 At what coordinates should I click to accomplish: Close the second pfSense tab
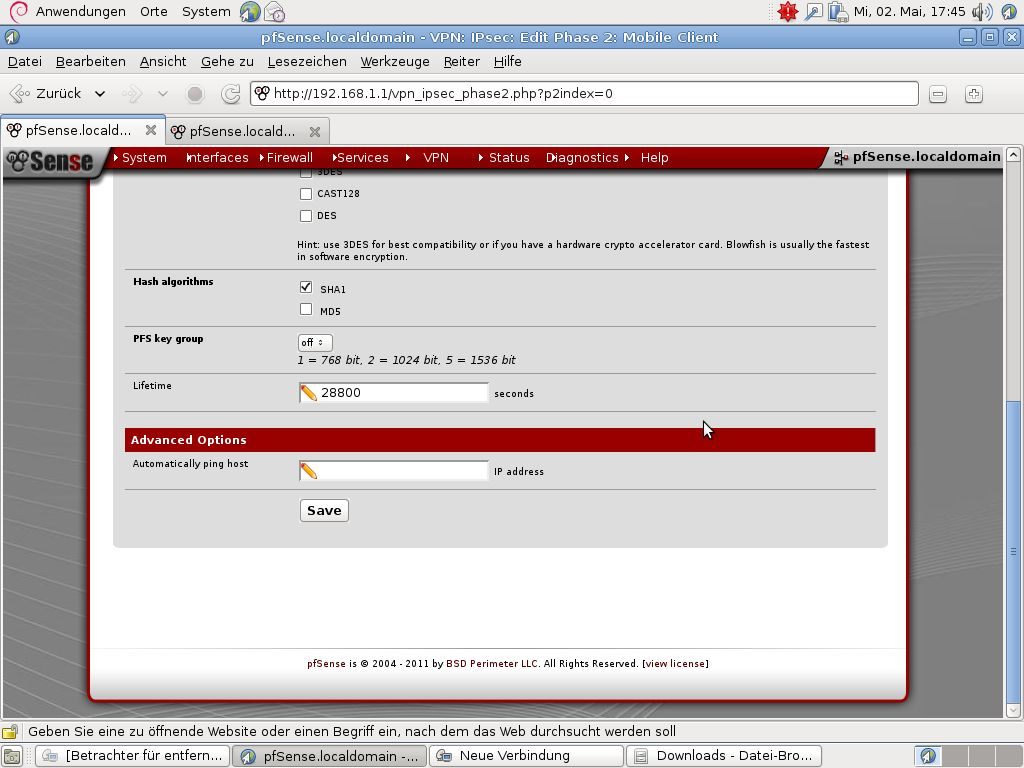315,131
